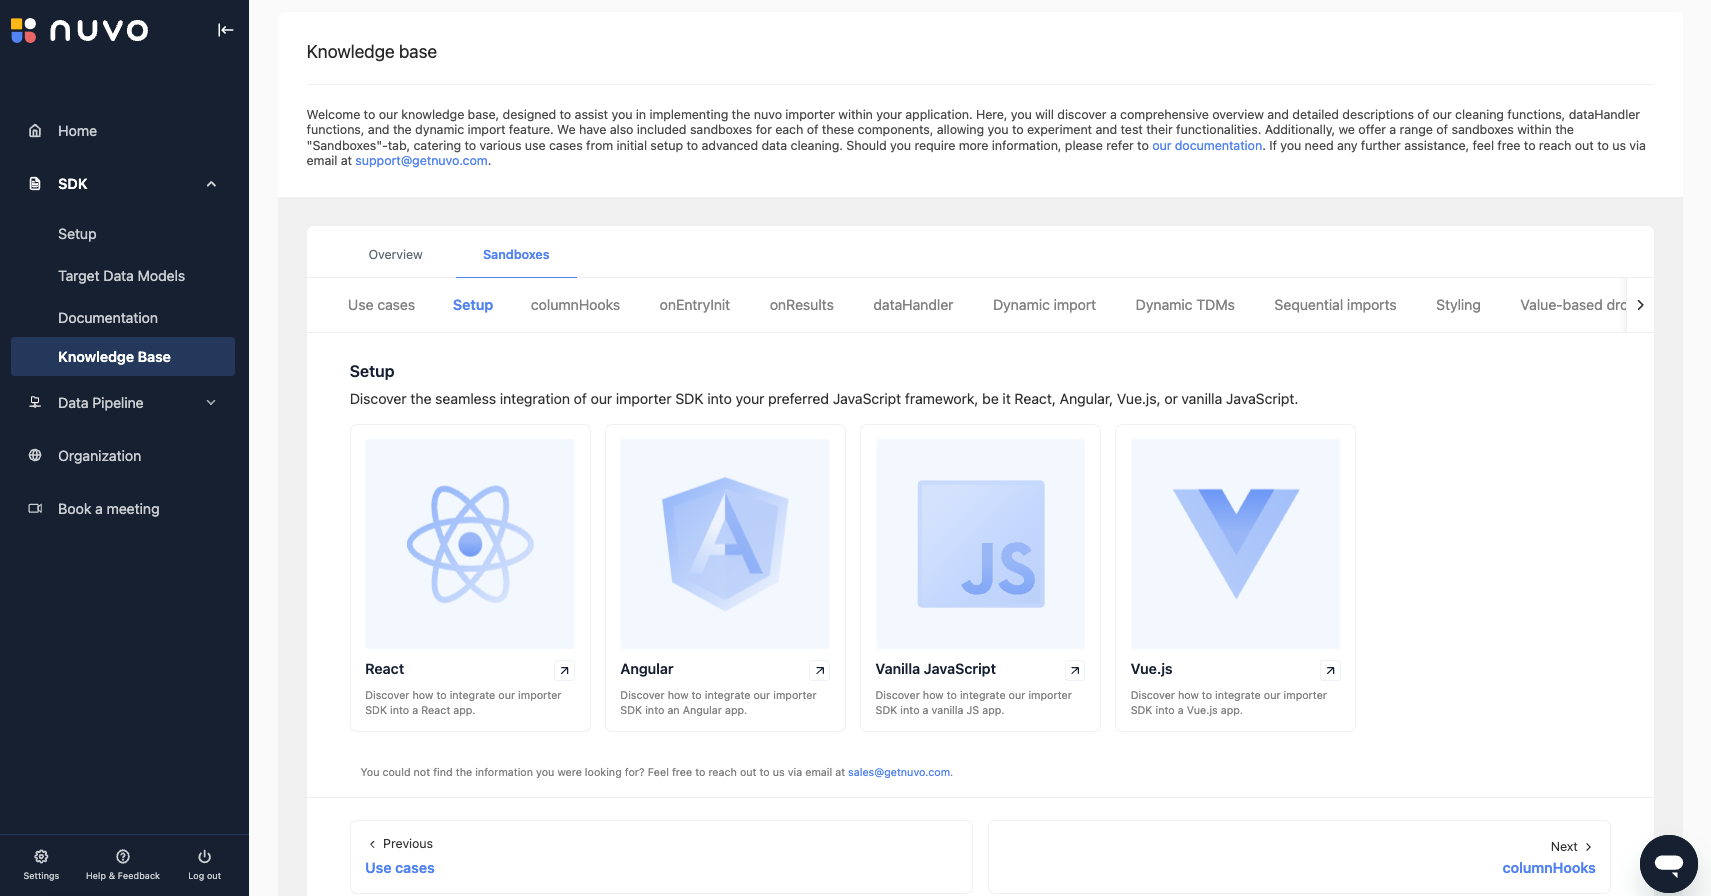Open Help & Feedback question icon
The width and height of the screenshot is (1711, 896).
(123, 856)
